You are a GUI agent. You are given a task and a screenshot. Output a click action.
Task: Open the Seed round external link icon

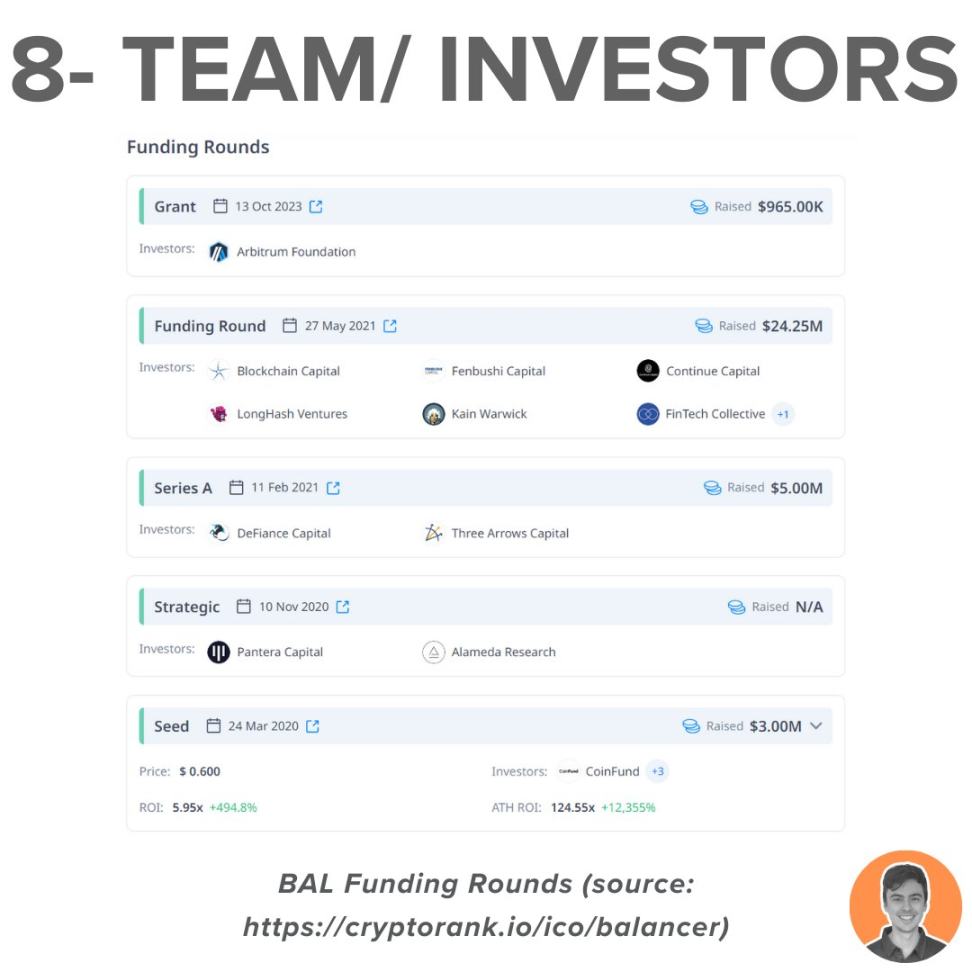pyautogui.click(x=313, y=726)
